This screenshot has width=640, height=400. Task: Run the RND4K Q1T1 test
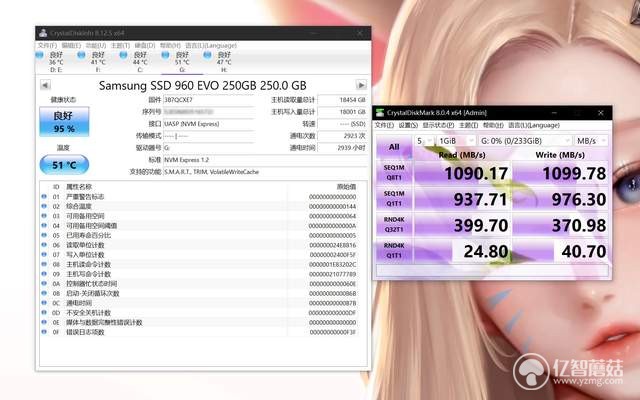point(394,250)
